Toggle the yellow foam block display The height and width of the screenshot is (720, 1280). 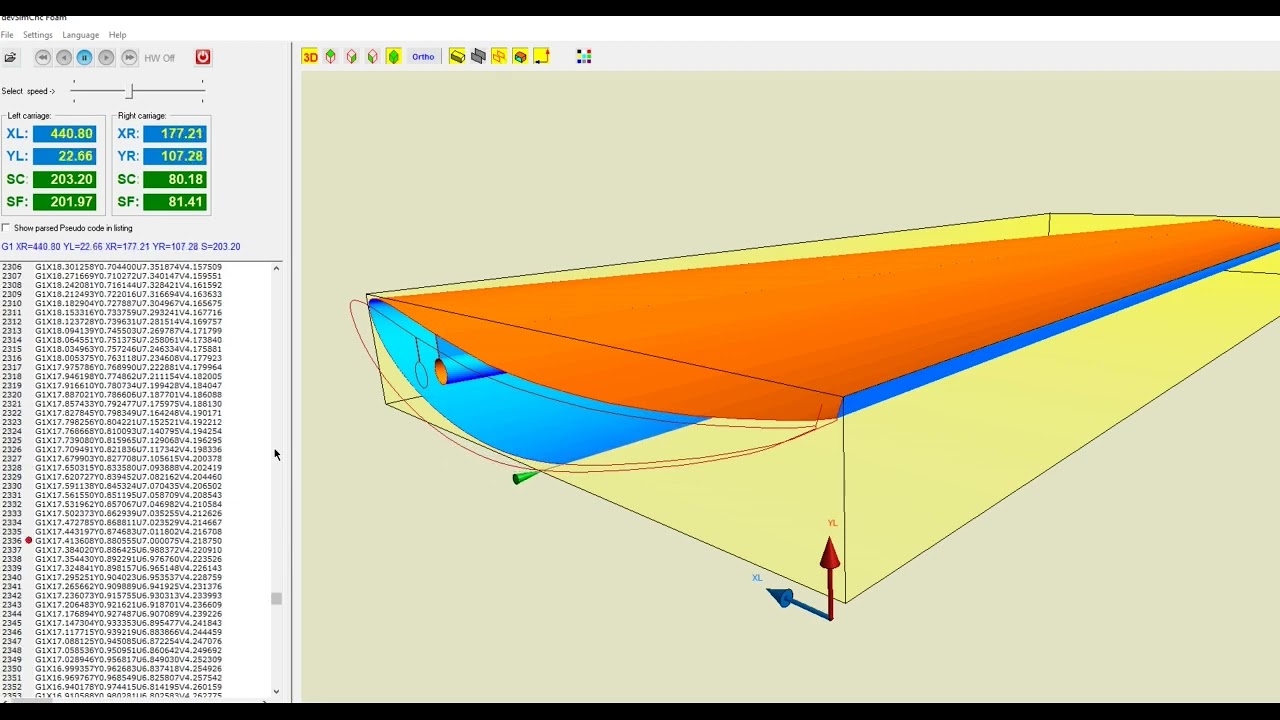click(x=457, y=57)
